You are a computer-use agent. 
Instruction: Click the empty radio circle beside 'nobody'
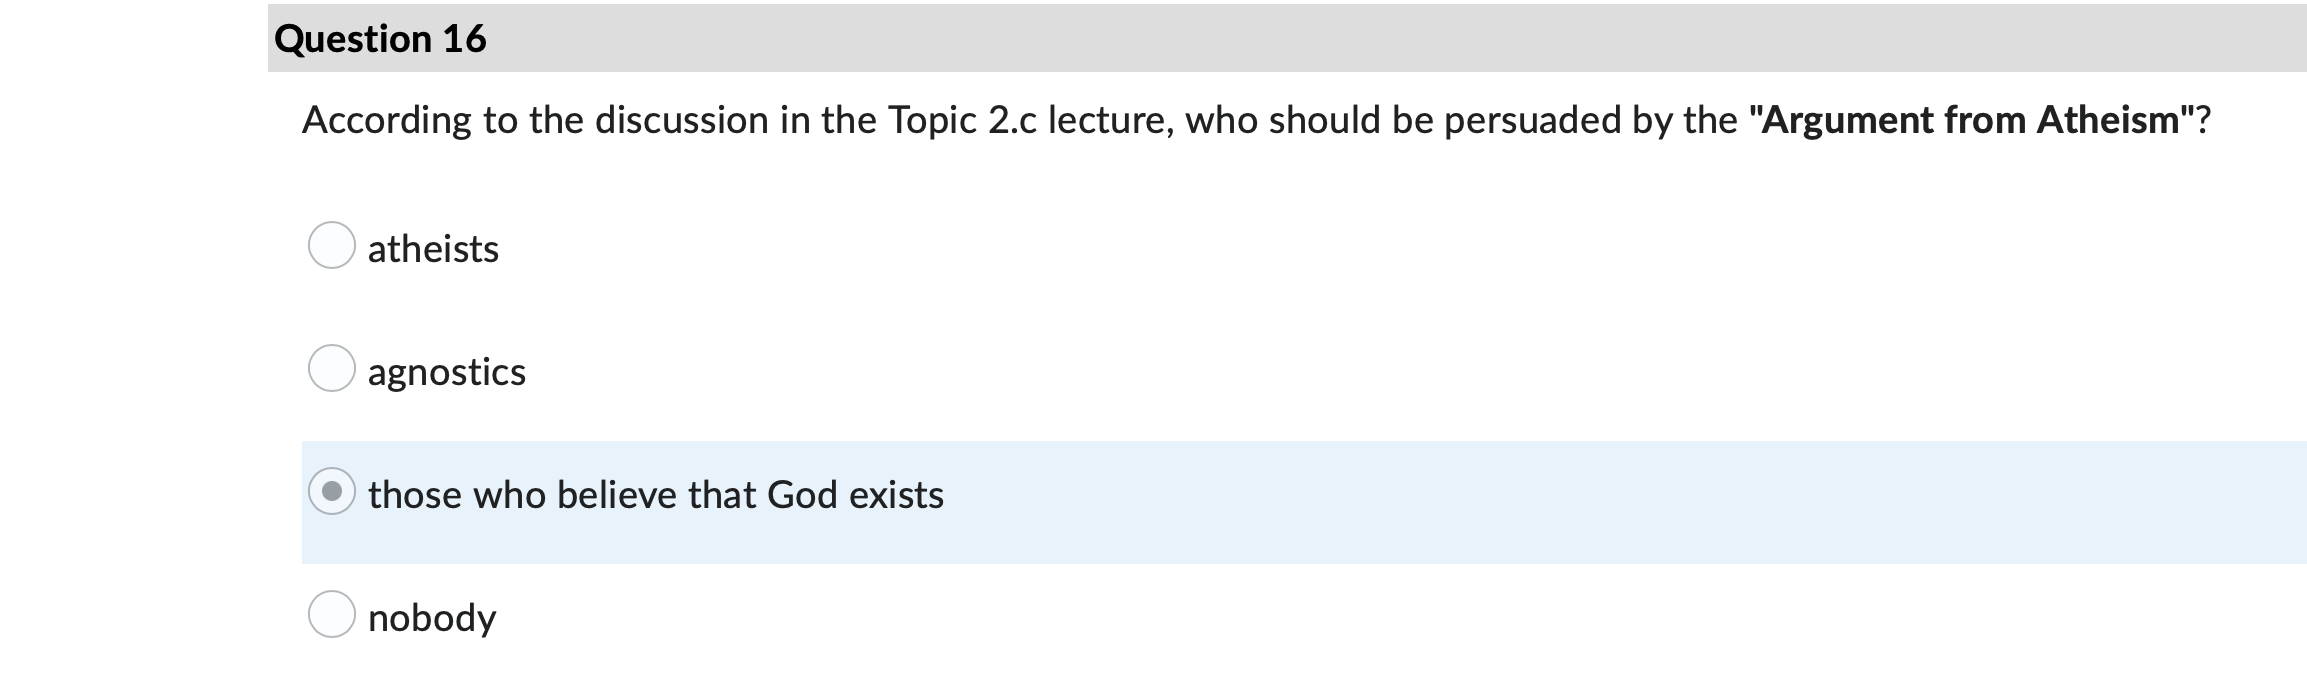tap(334, 615)
